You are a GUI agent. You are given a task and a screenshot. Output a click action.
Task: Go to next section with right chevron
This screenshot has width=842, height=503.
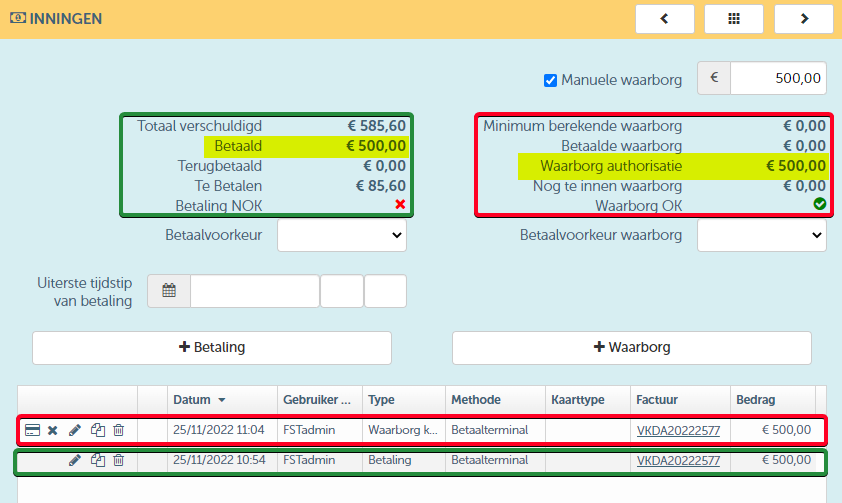[803, 19]
